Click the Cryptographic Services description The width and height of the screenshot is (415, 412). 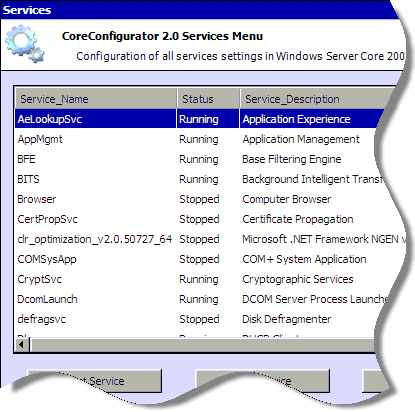coord(298,279)
